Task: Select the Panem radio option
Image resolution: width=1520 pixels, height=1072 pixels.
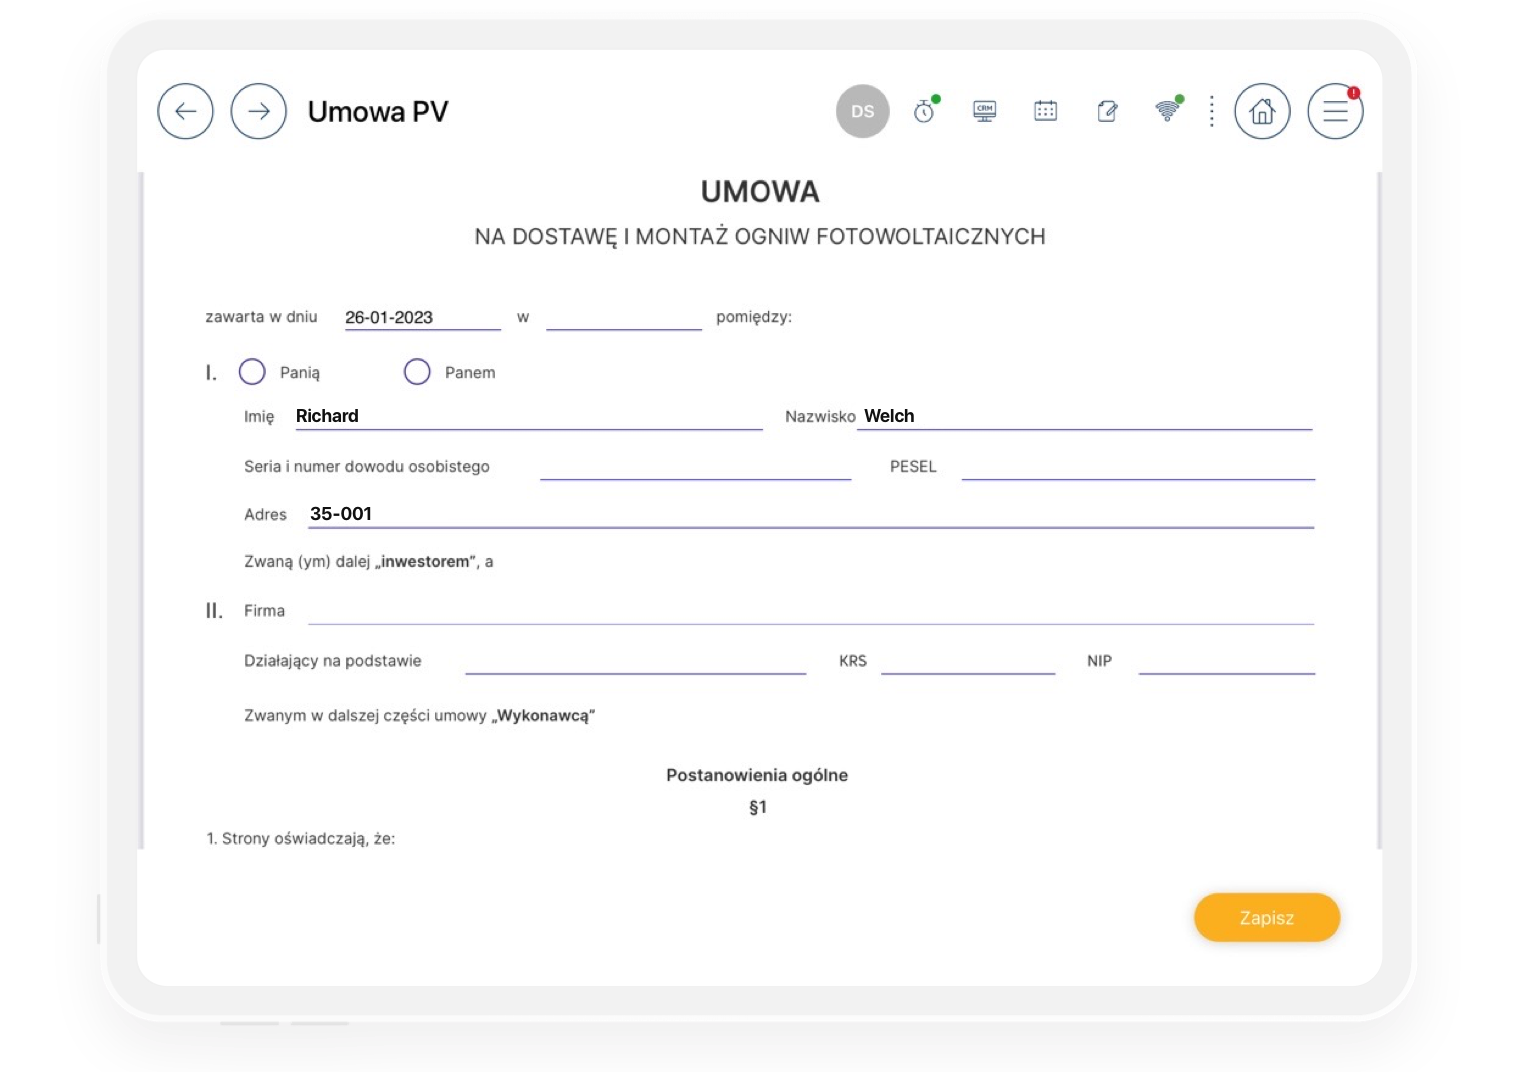Action: [x=417, y=372]
